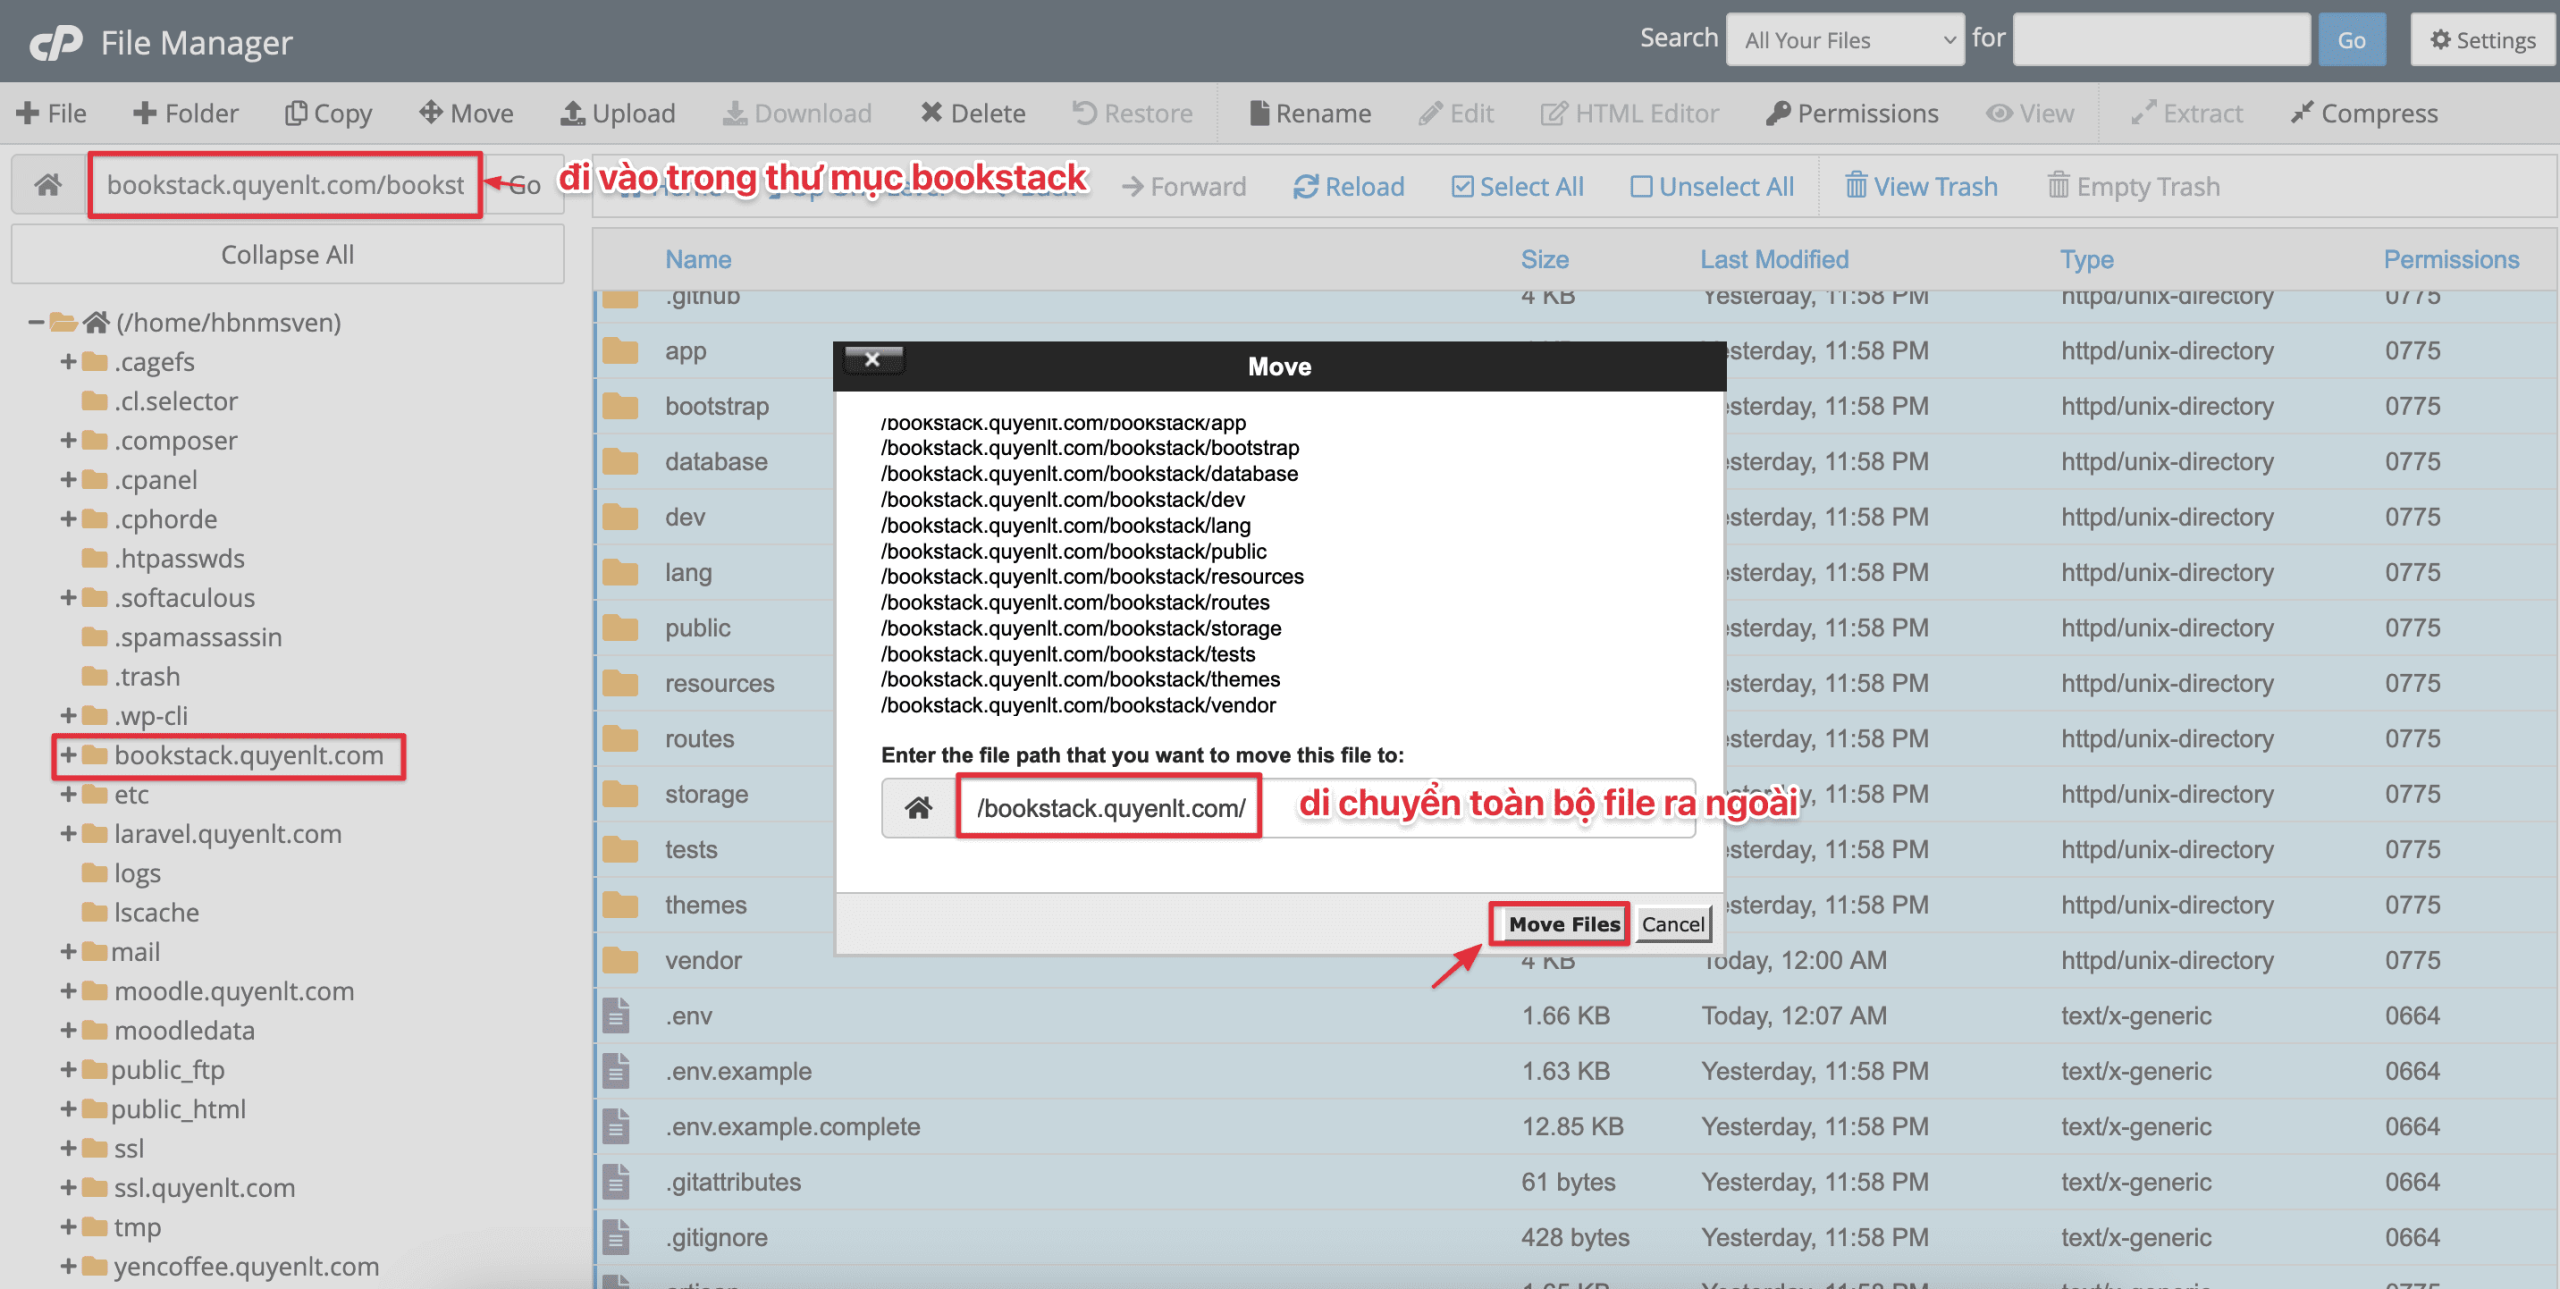Focus the search text field

pyautogui.click(x=2161, y=40)
